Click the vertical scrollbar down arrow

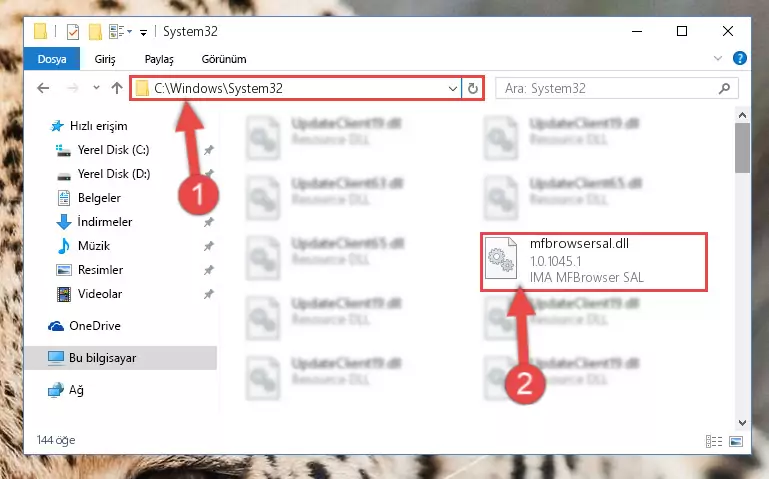click(742, 423)
